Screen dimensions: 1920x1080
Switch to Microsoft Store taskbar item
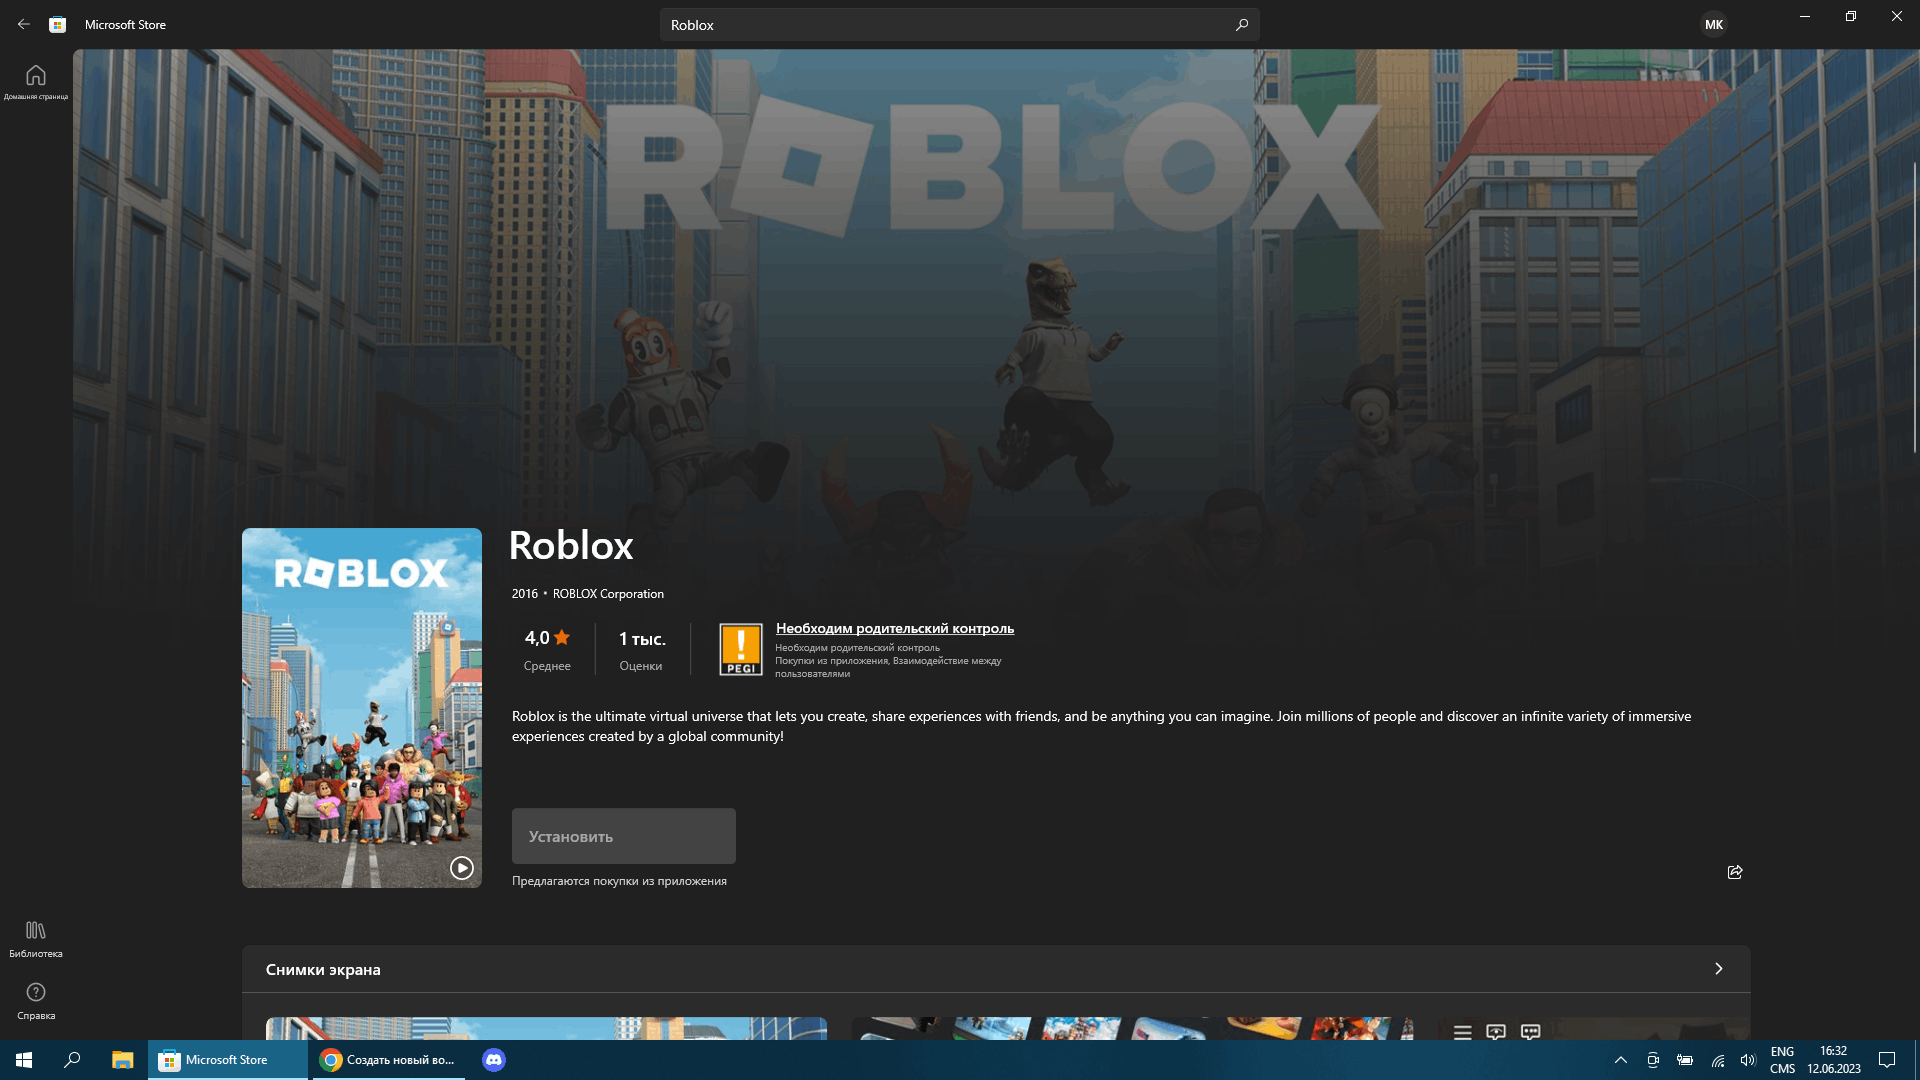coord(228,1060)
